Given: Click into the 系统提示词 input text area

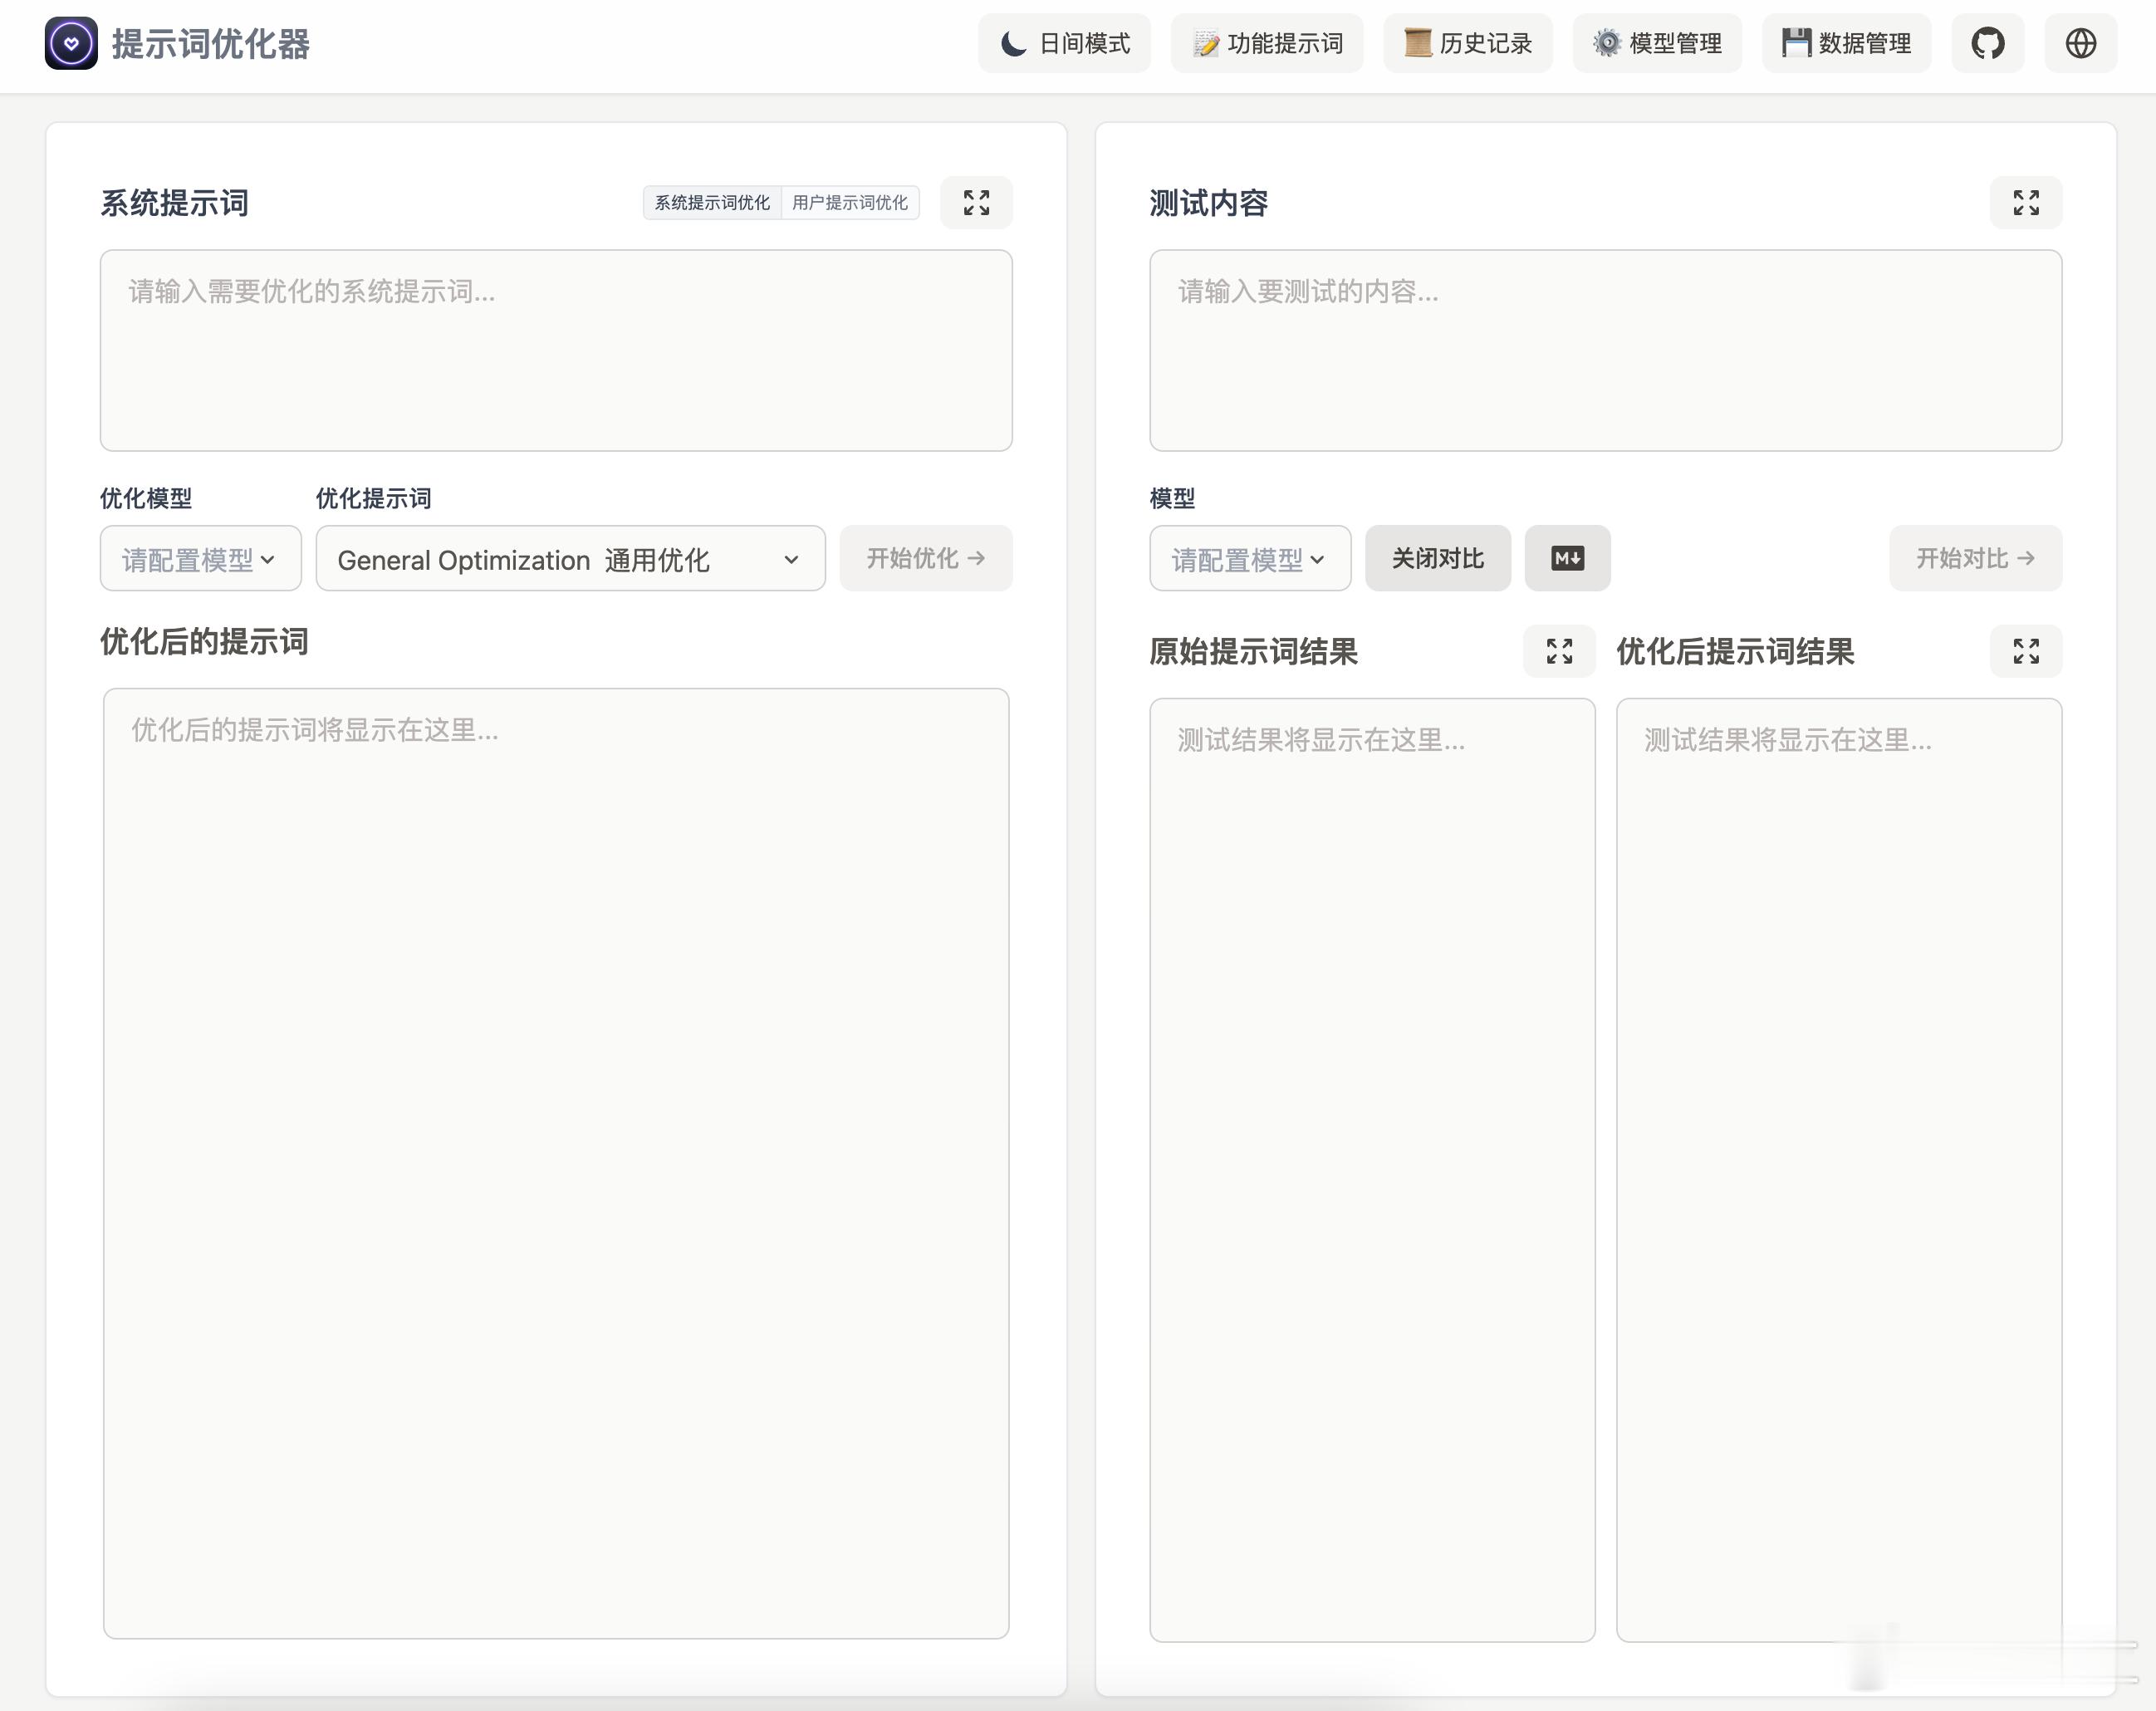Looking at the screenshot, I should (x=556, y=350).
